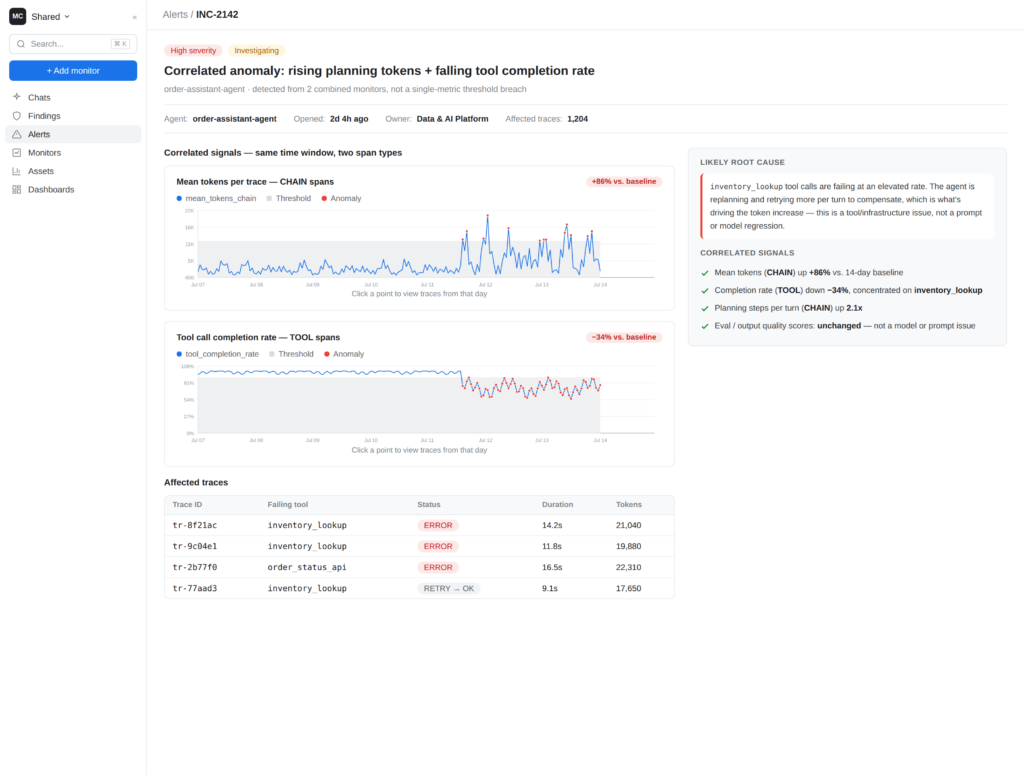Click the Monitors icon in sidebar
This screenshot has width=1024, height=775.
tap(17, 152)
